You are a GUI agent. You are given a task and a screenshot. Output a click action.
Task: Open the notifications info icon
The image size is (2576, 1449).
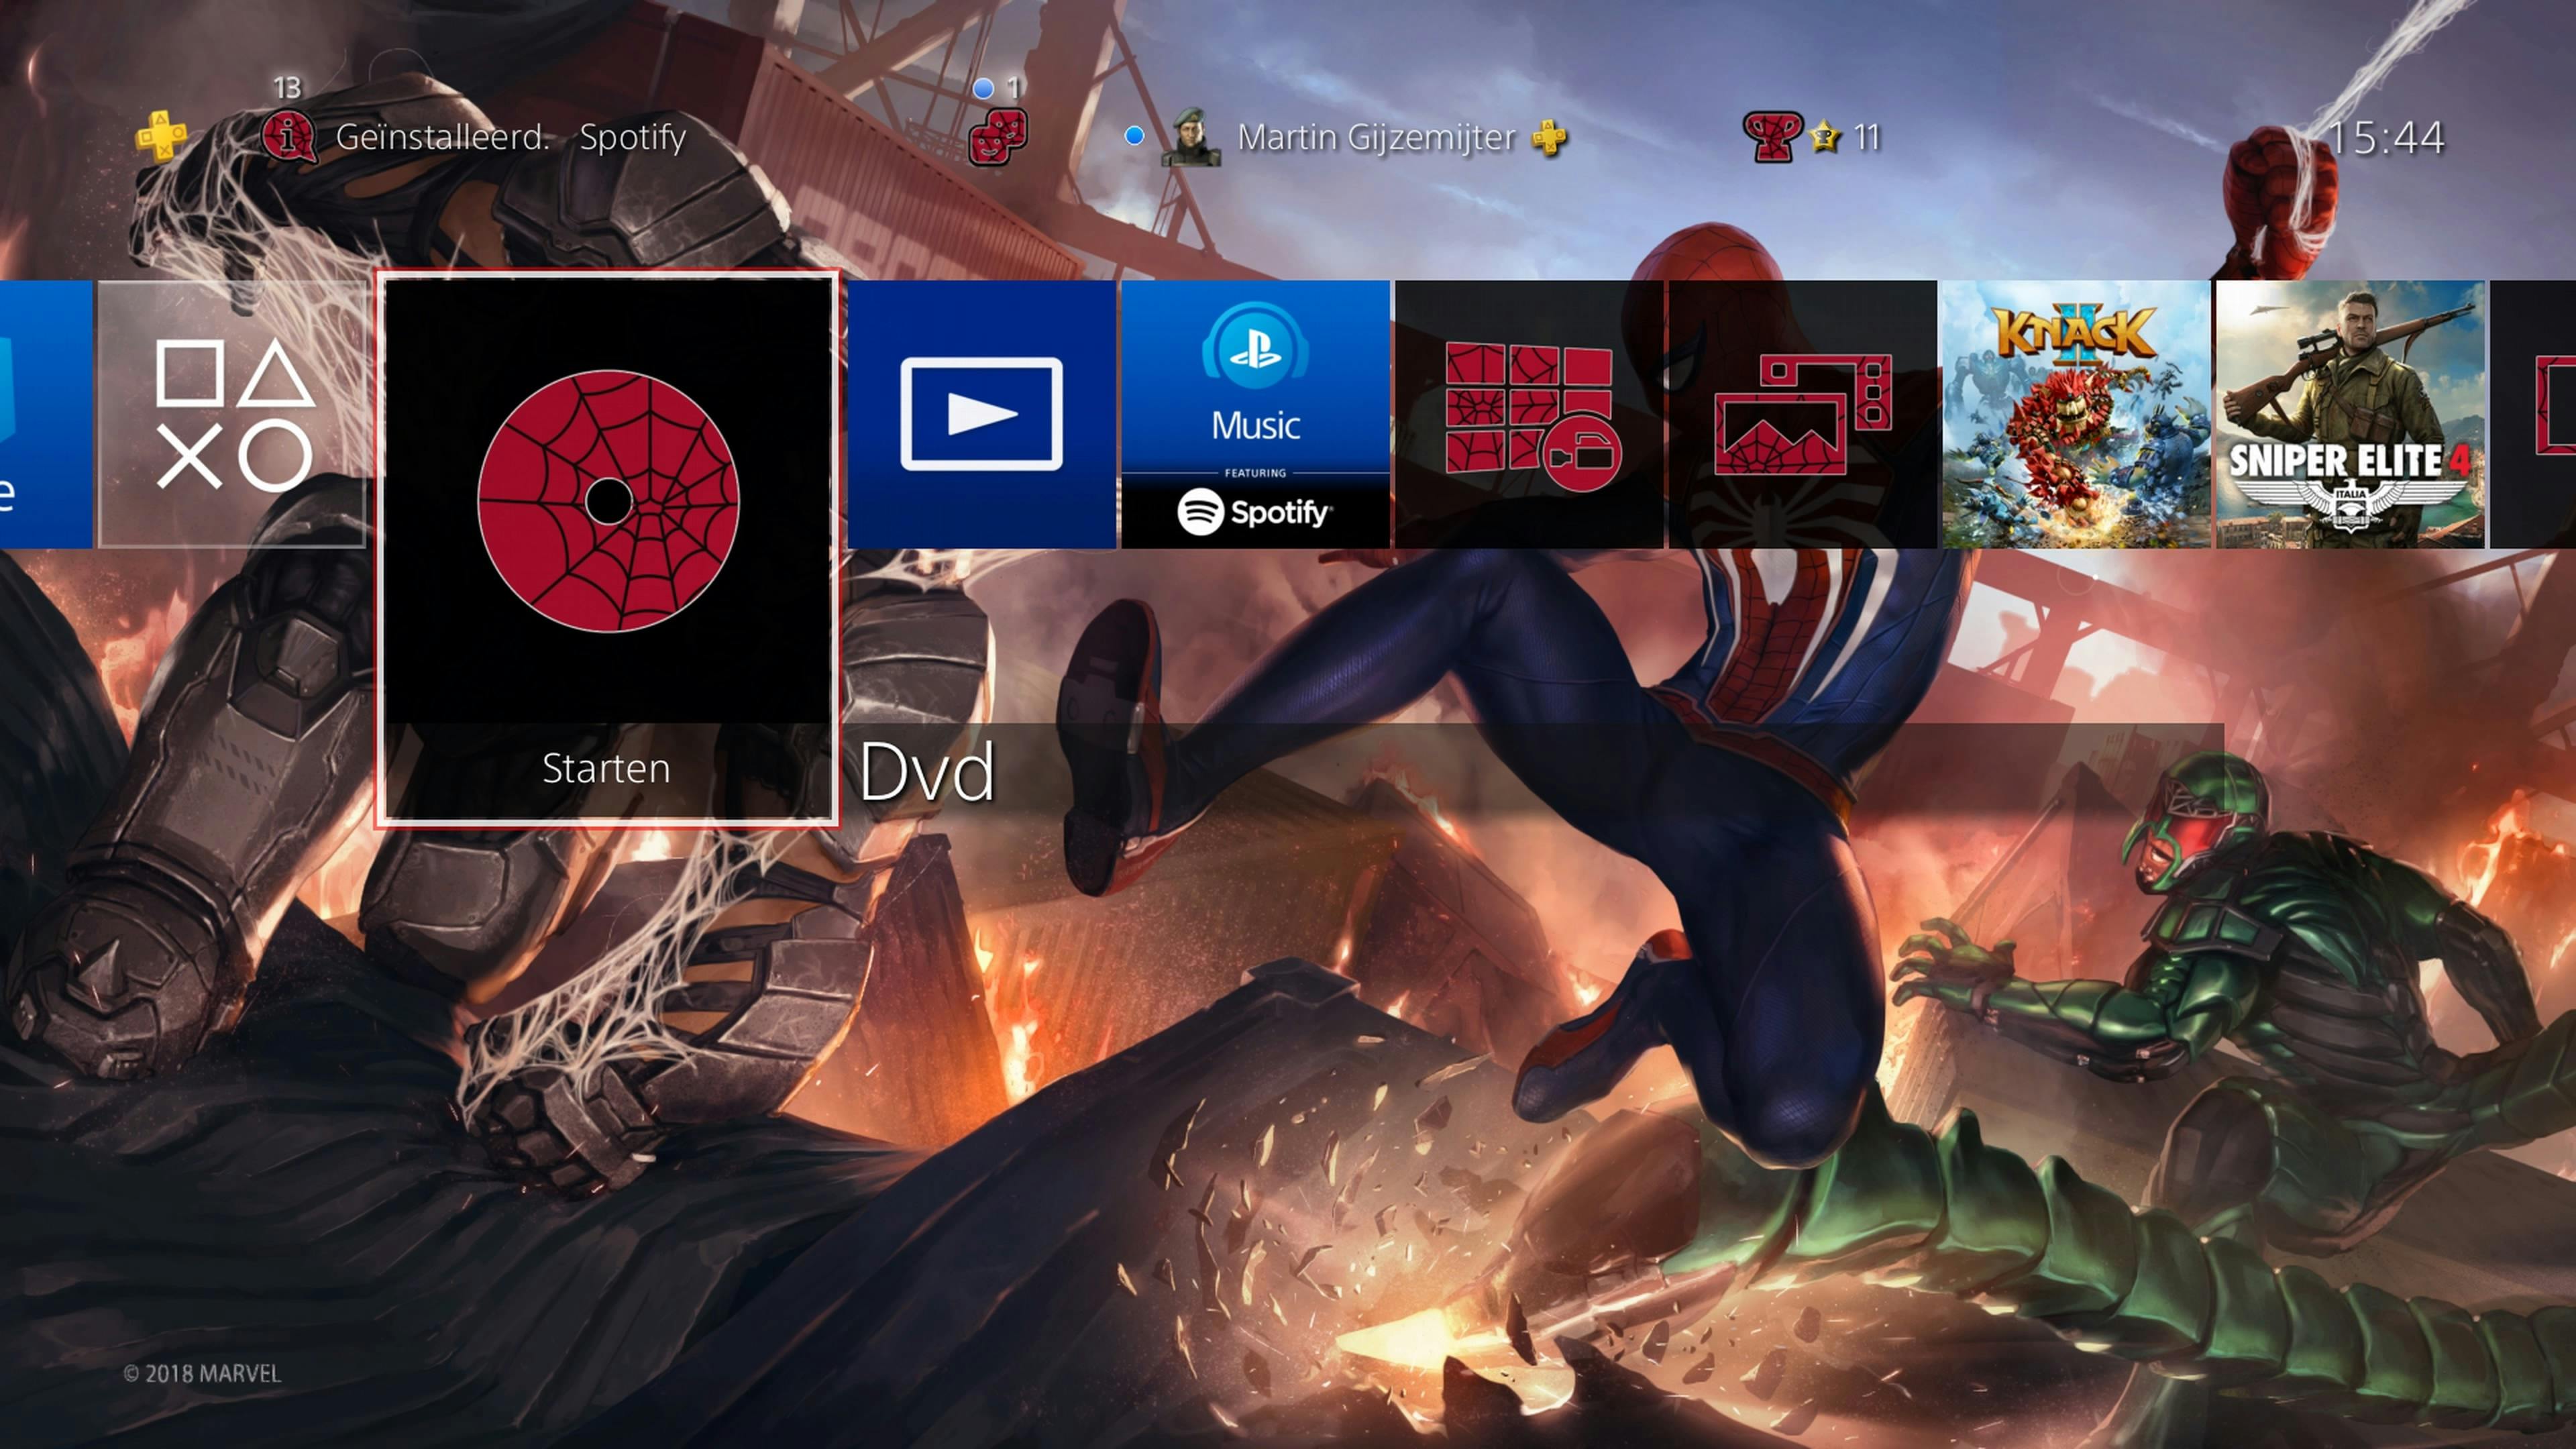pos(288,137)
